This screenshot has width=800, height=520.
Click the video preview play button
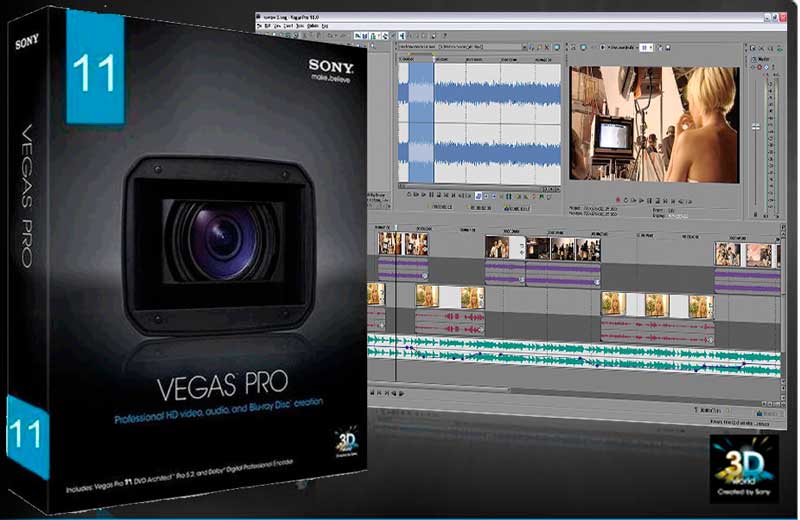point(641,201)
